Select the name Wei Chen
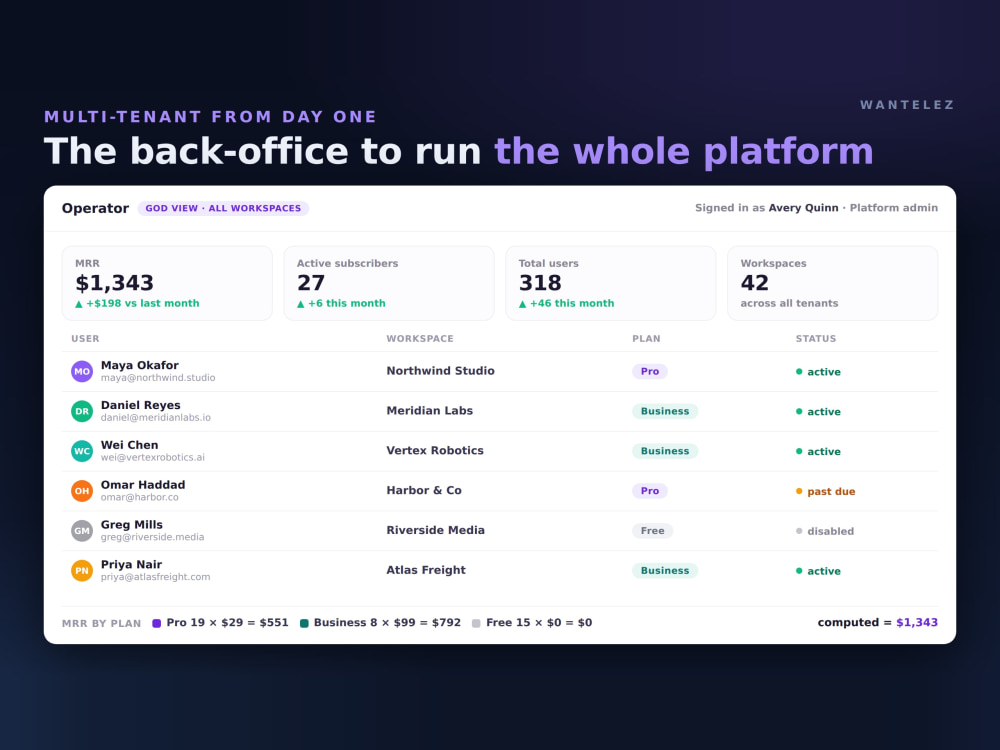This screenshot has height=750, width=1000. pyautogui.click(x=129, y=445)
